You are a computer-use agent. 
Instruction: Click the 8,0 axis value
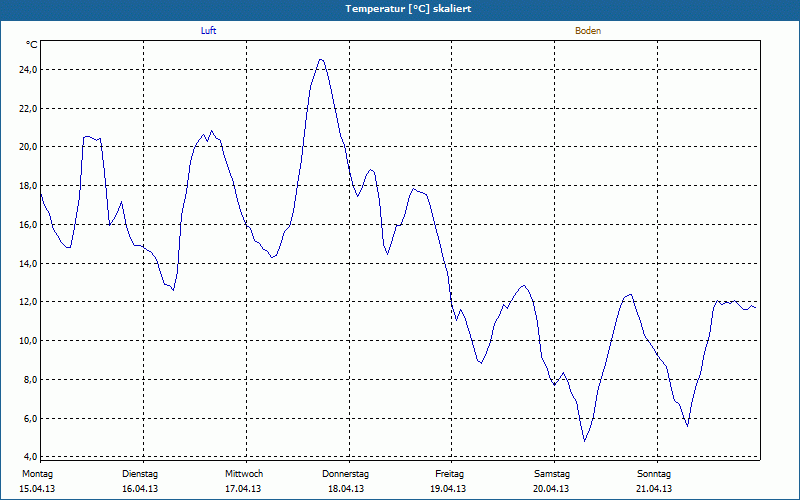click(30, 380)
